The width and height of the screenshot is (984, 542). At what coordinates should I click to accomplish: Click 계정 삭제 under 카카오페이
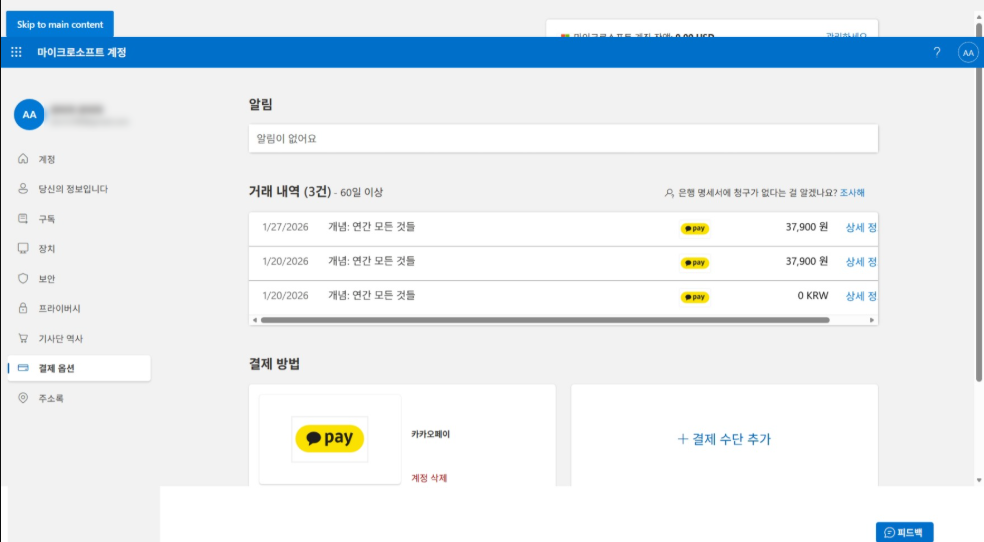point(429,478)
